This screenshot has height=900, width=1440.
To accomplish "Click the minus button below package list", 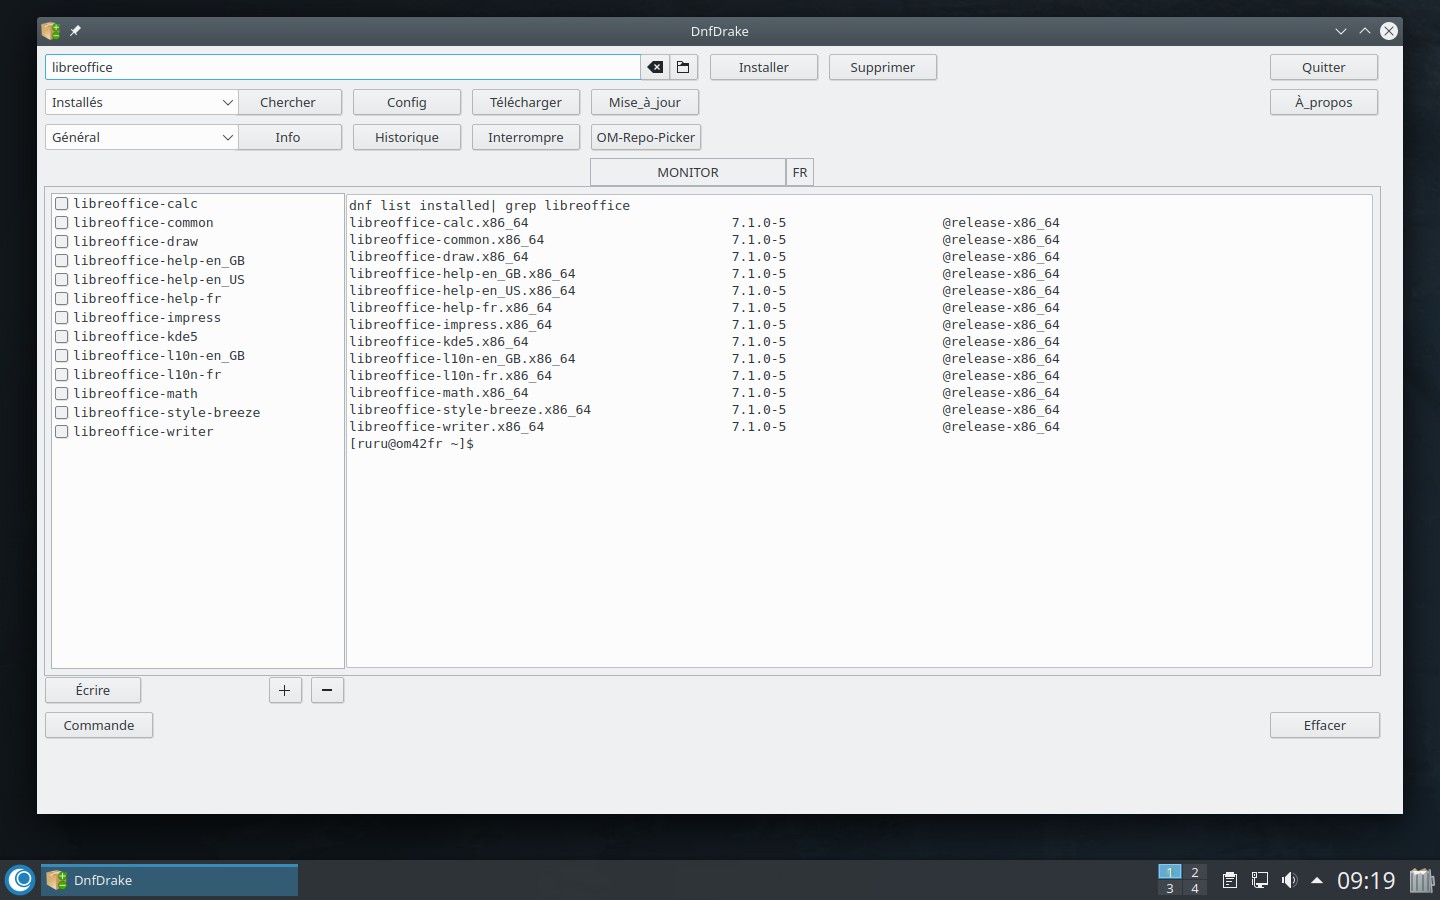I will (x=327, y=690).
